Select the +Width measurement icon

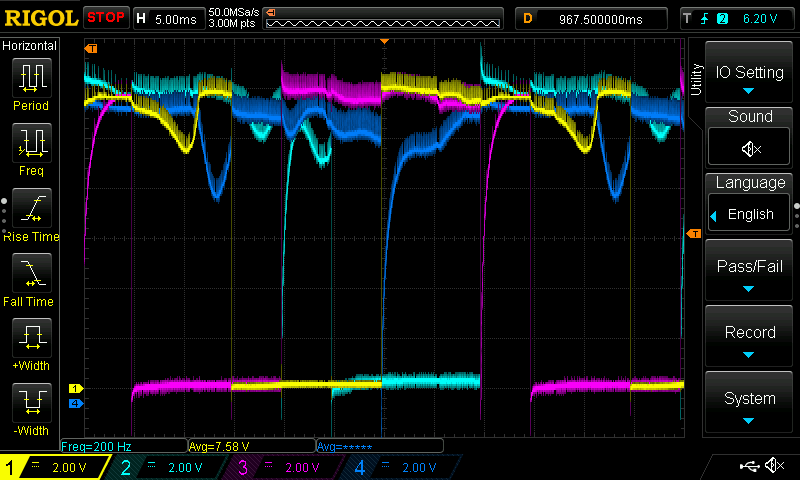click(31, 338)
